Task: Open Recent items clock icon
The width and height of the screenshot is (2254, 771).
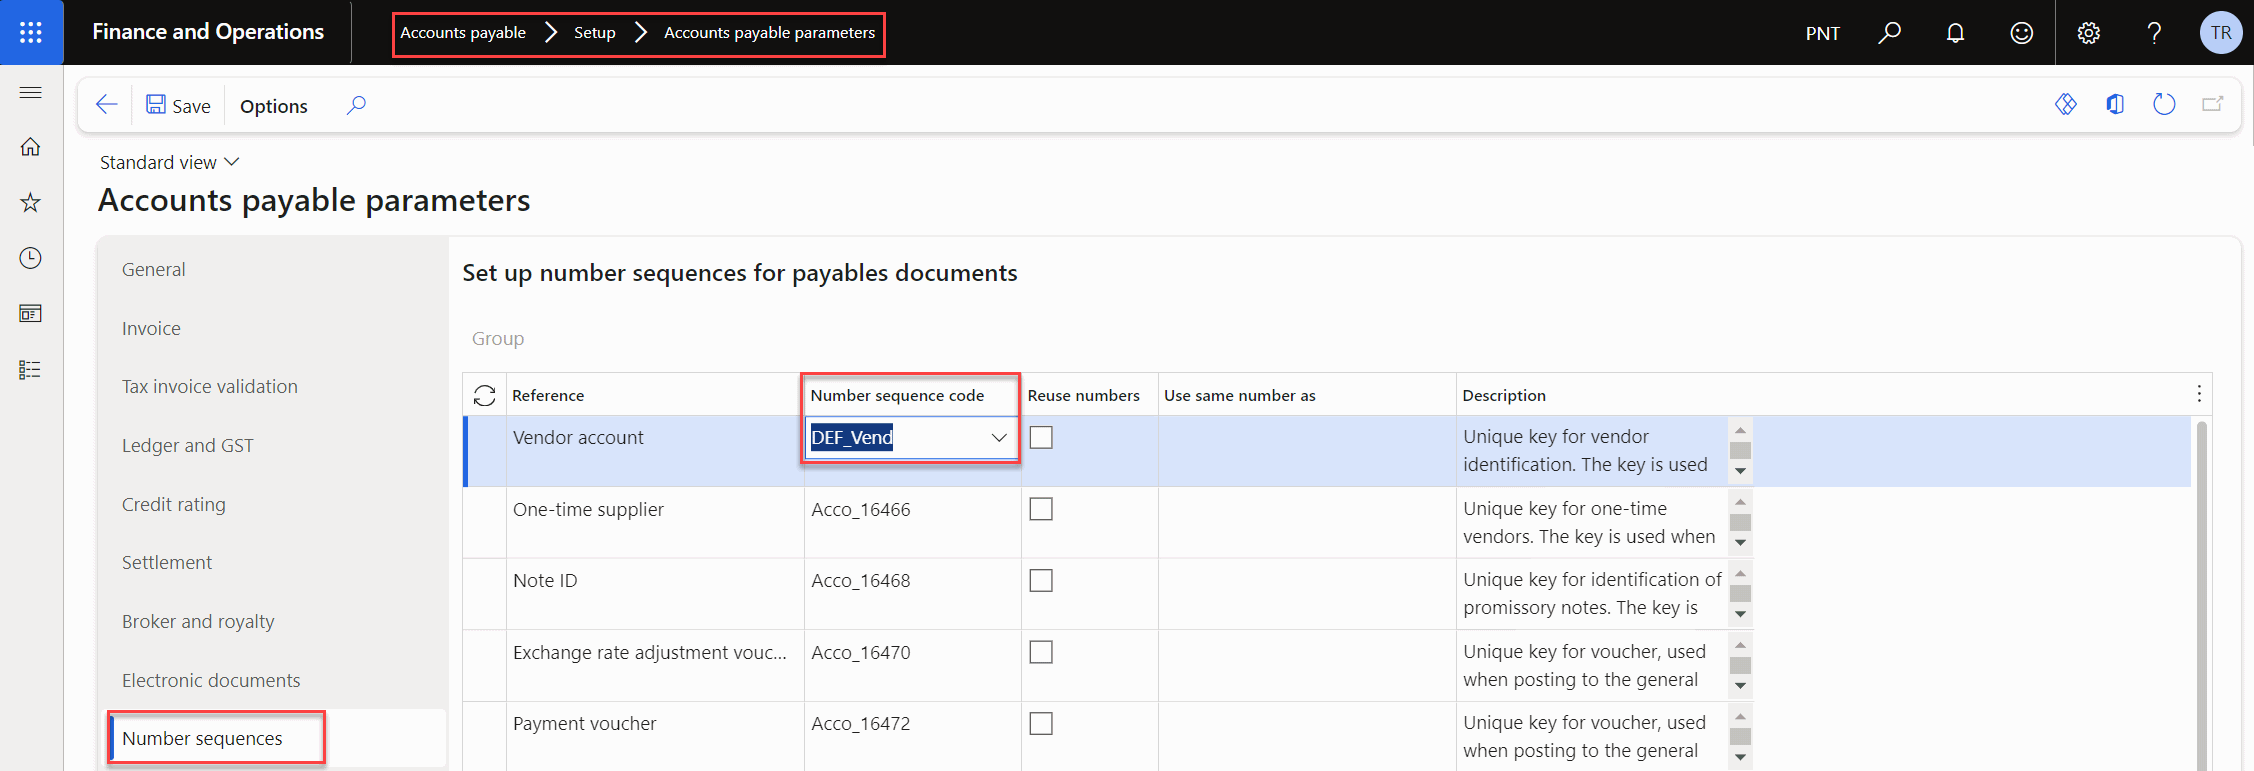Action: tap(31, 258)
